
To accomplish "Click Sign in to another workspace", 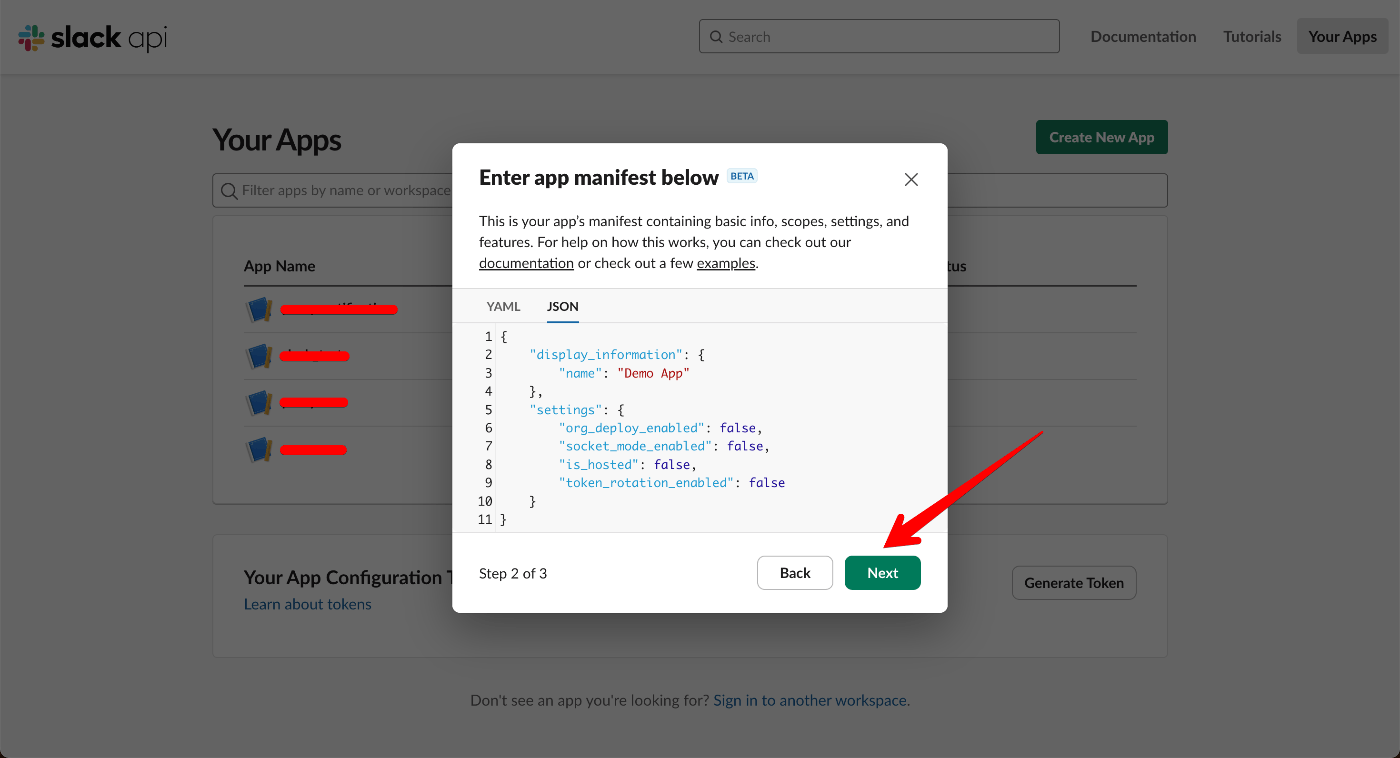I will click(x=810, y=700).
